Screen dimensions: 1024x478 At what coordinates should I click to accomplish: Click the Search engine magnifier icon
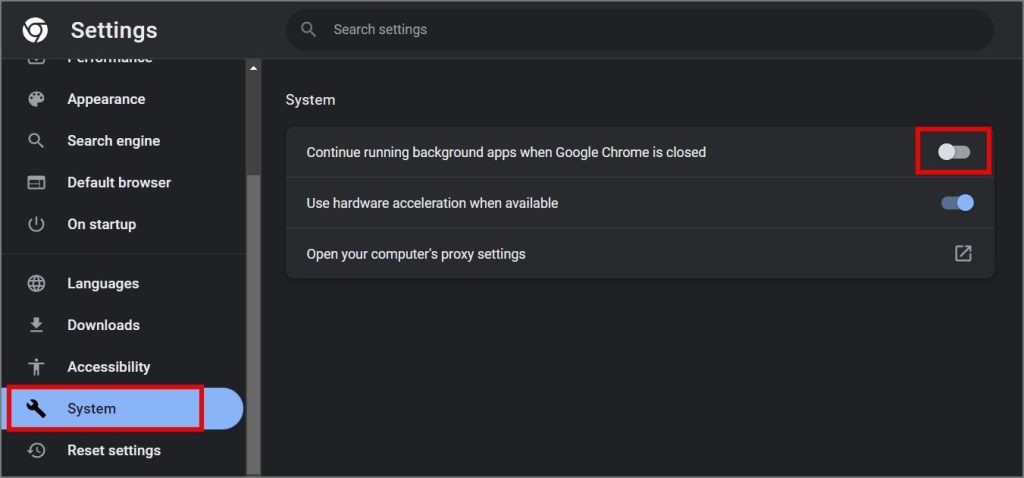(x=36, y=141)
